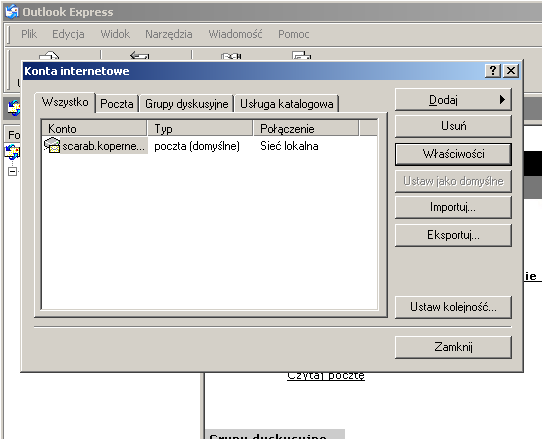Click the Połączenie column header
This screenshot has width=542, height=439.
coord(306,129)
